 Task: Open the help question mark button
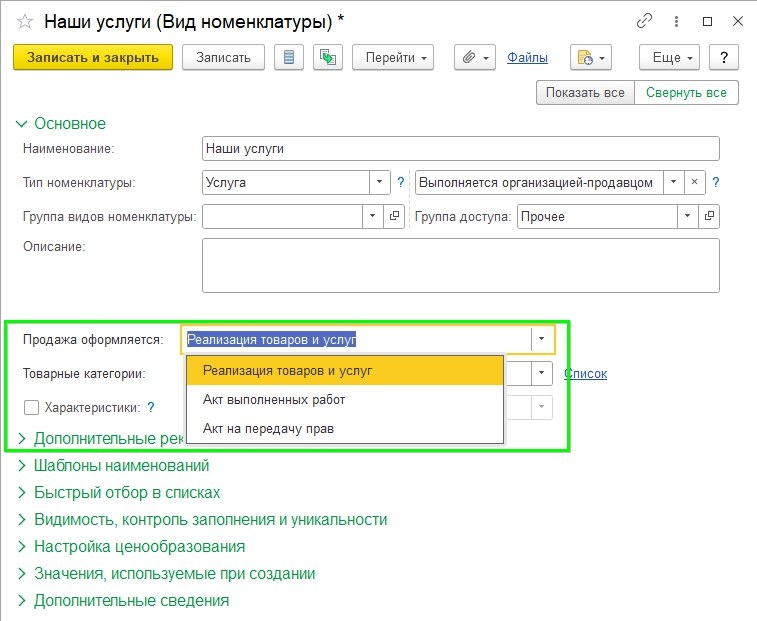(x=724, y=57)
